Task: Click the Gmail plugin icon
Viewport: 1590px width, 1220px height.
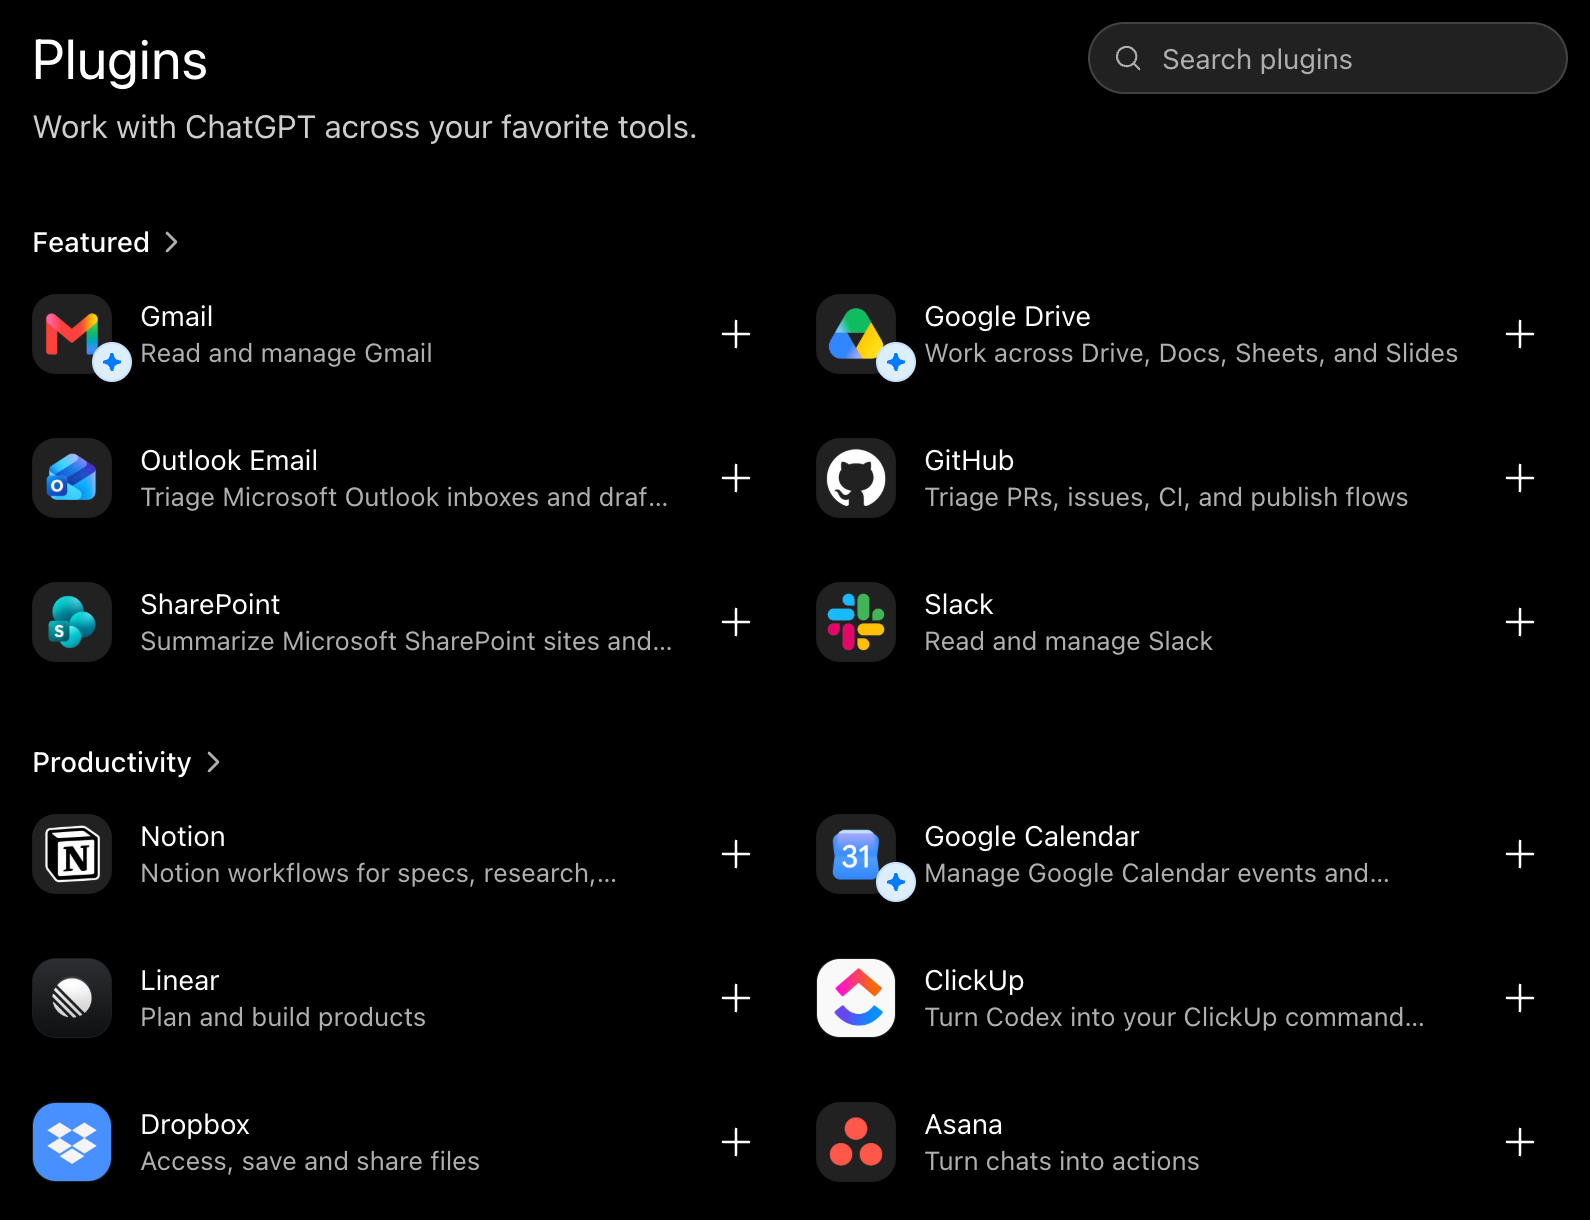Action: tap(72, 334)
